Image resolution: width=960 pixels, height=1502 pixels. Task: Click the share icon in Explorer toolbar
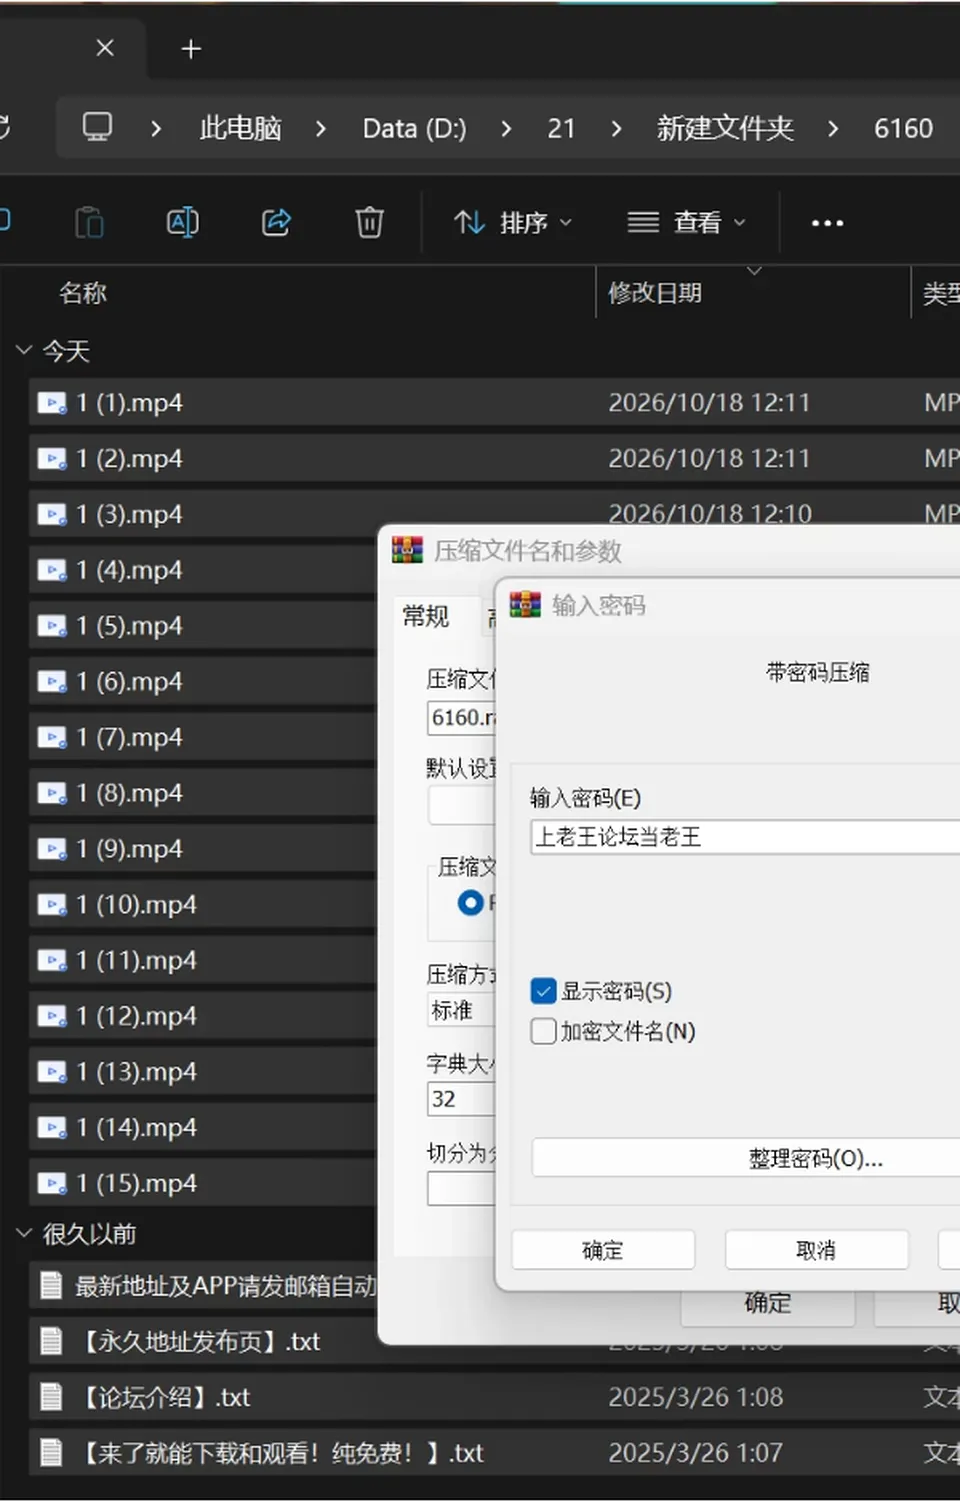click(276, 222)
